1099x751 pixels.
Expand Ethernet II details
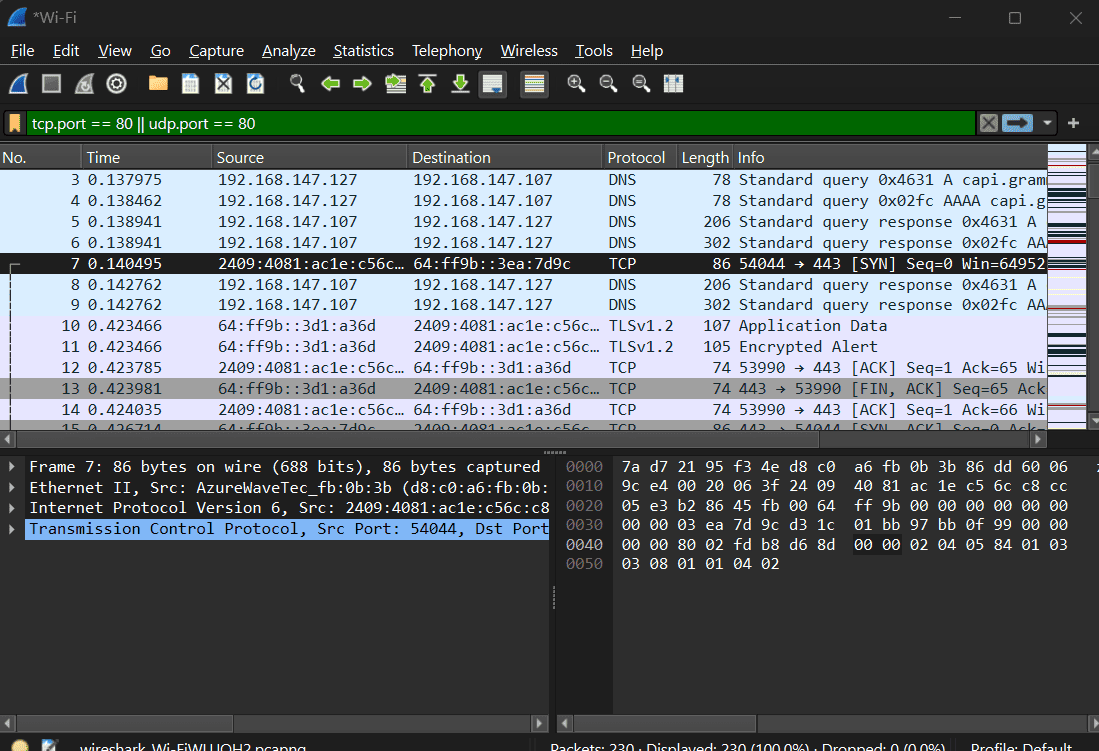point(12,488)
